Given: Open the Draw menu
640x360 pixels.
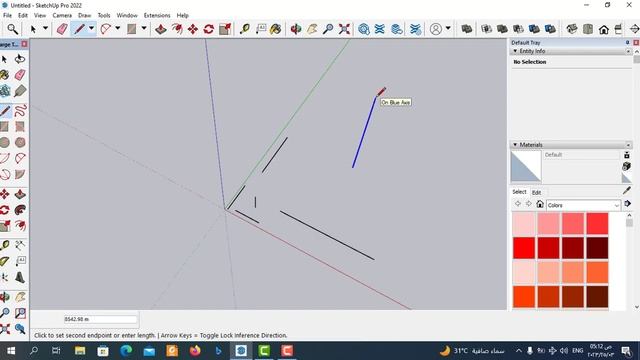Looking at the screenshot, I should (x=84, y=16).
